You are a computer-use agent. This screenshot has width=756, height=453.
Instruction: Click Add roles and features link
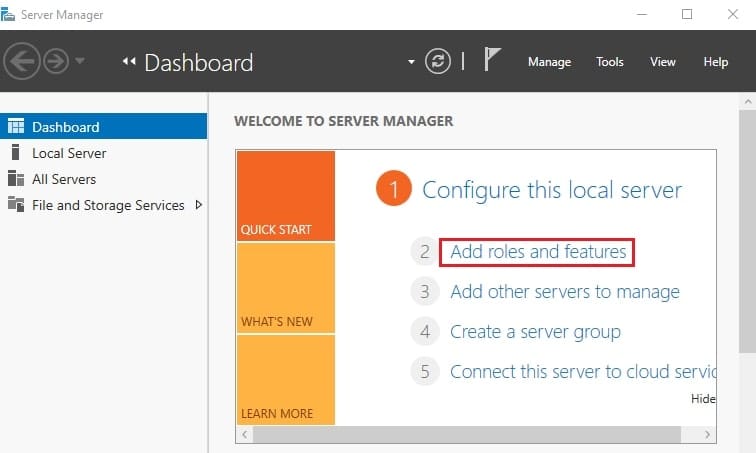pyautogui.click(x=538, y=252)
